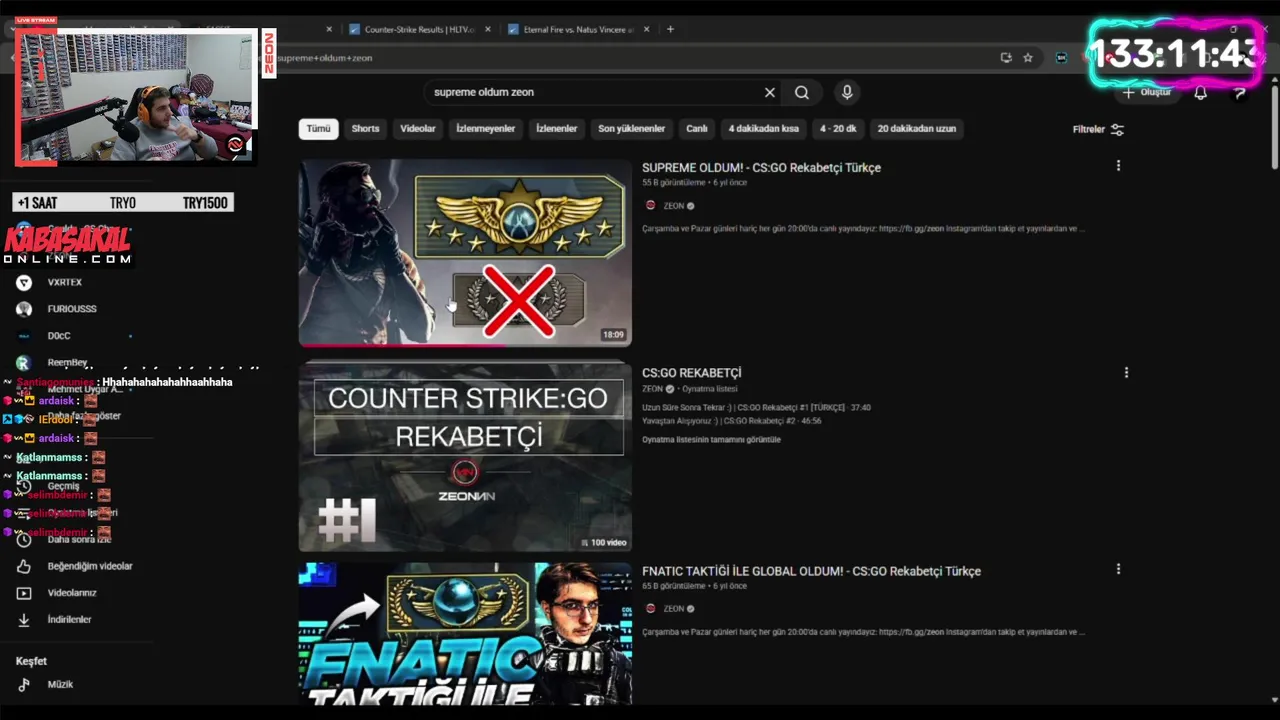Open YouTube notifications bell
This screenshot has width=1280, height=720.
1201,92
